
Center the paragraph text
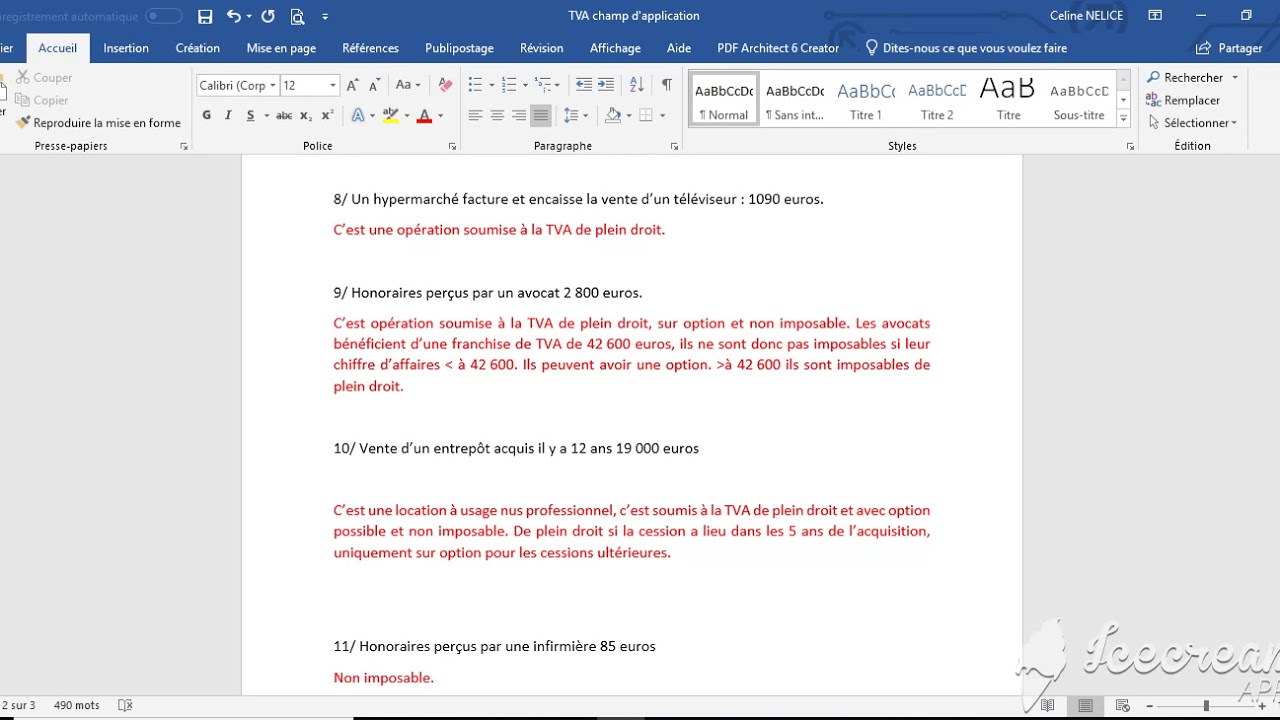click(497, 116)
